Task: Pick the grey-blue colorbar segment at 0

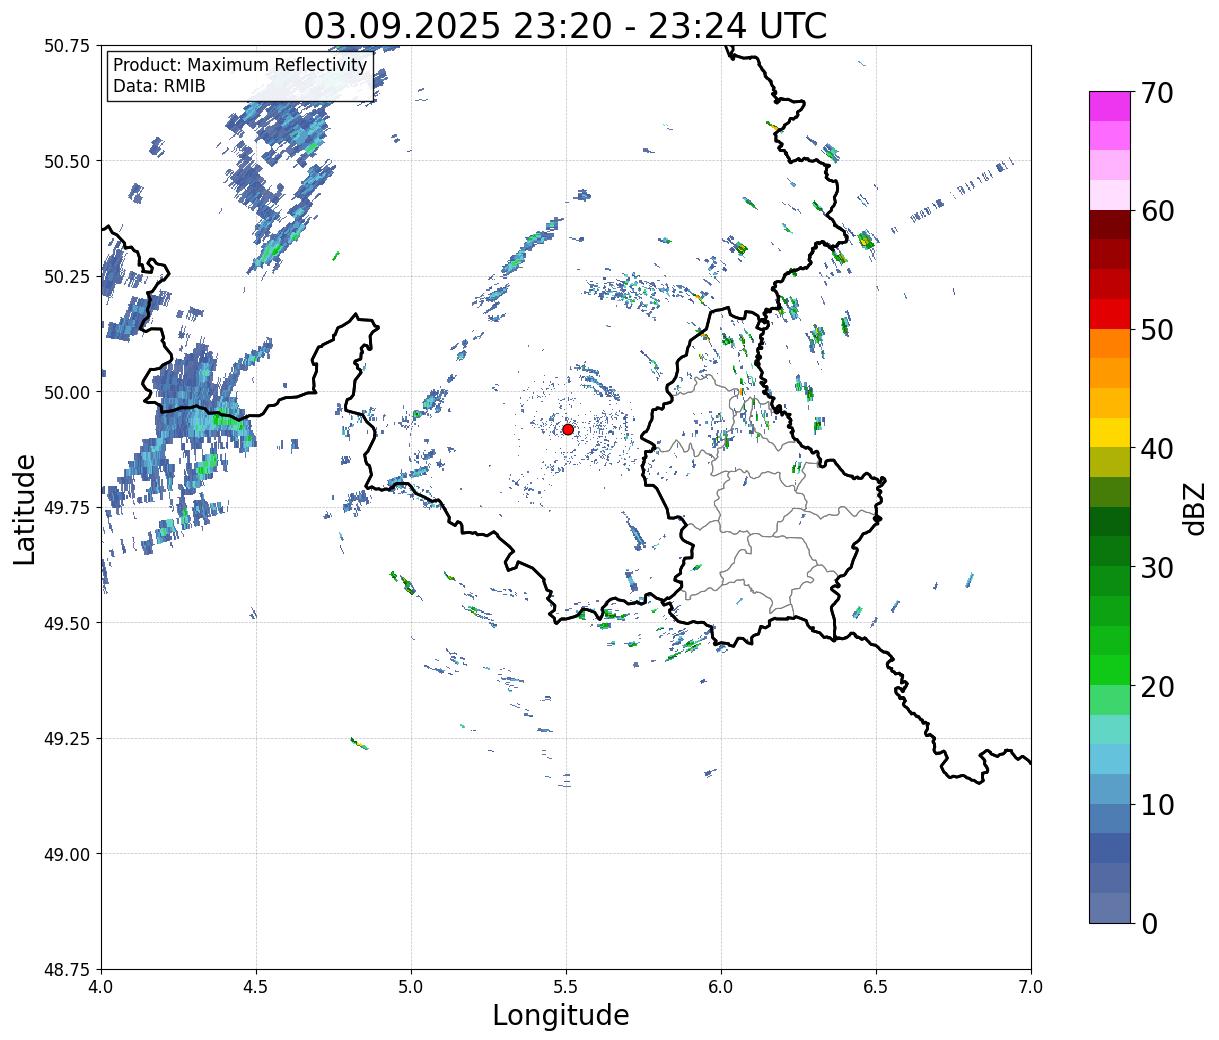Action: coord(1110,907)
